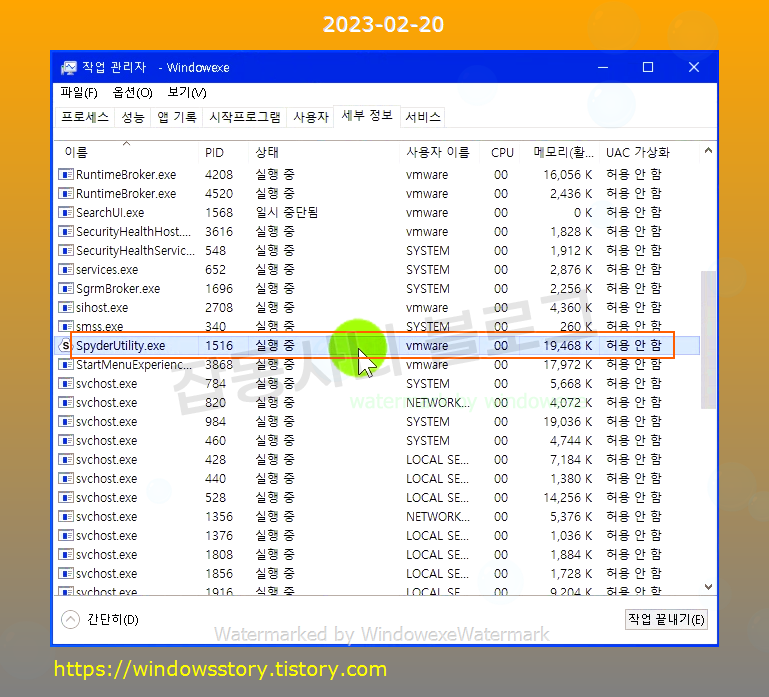Screen dimensions: 769x697
Task: Select the SearchUI.exe row name
Action: pyautogui.click(x=110, y=213)
